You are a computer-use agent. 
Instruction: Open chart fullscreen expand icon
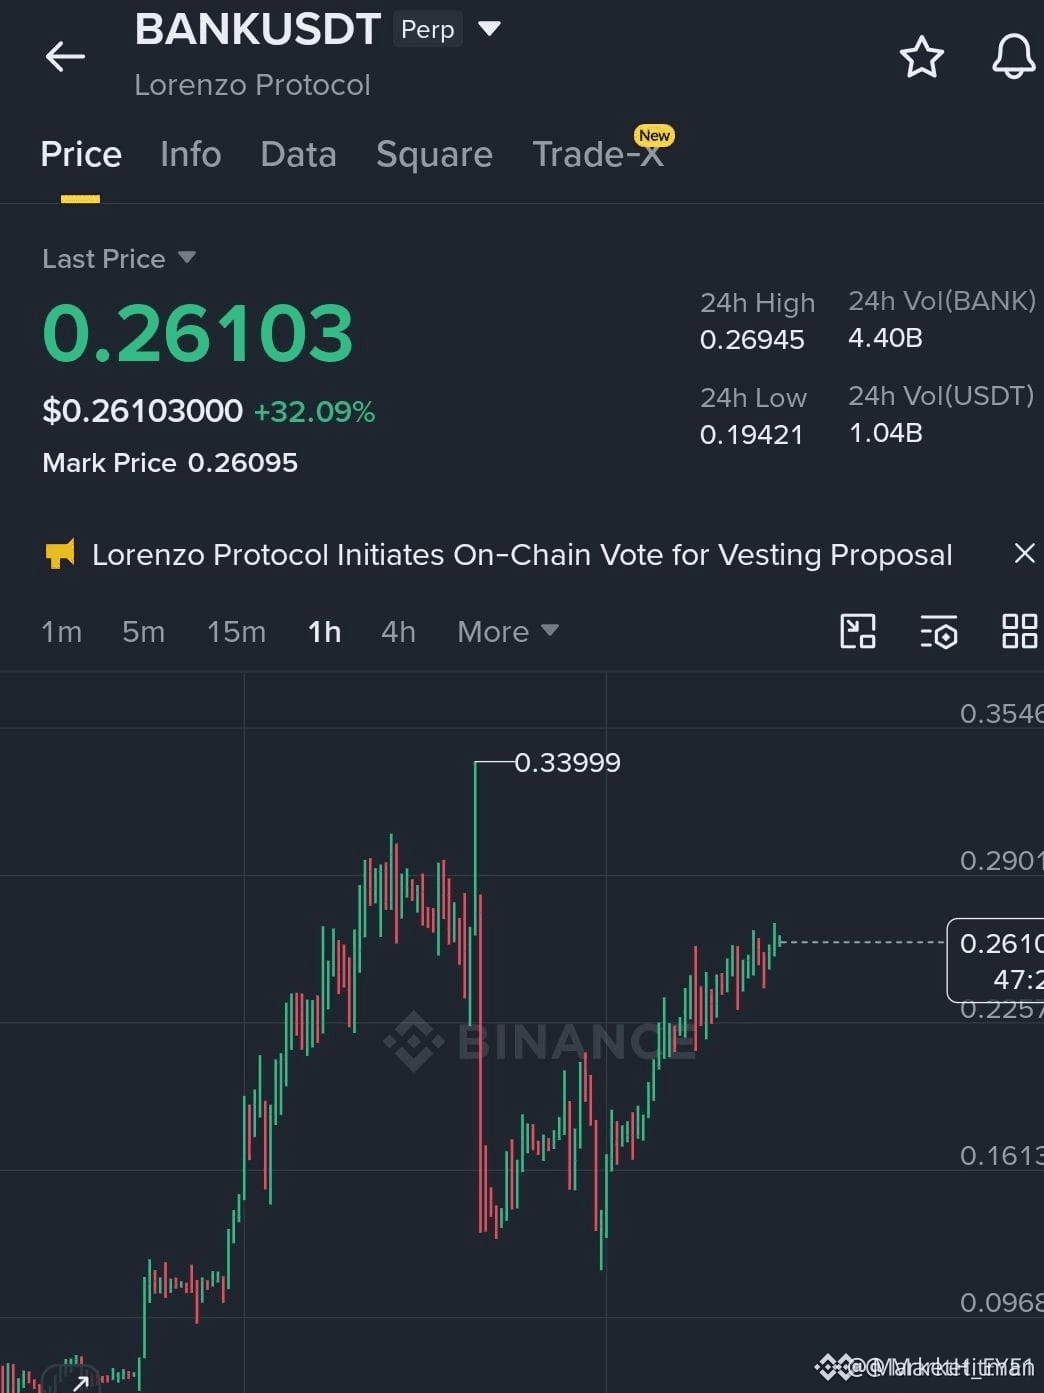857,631
